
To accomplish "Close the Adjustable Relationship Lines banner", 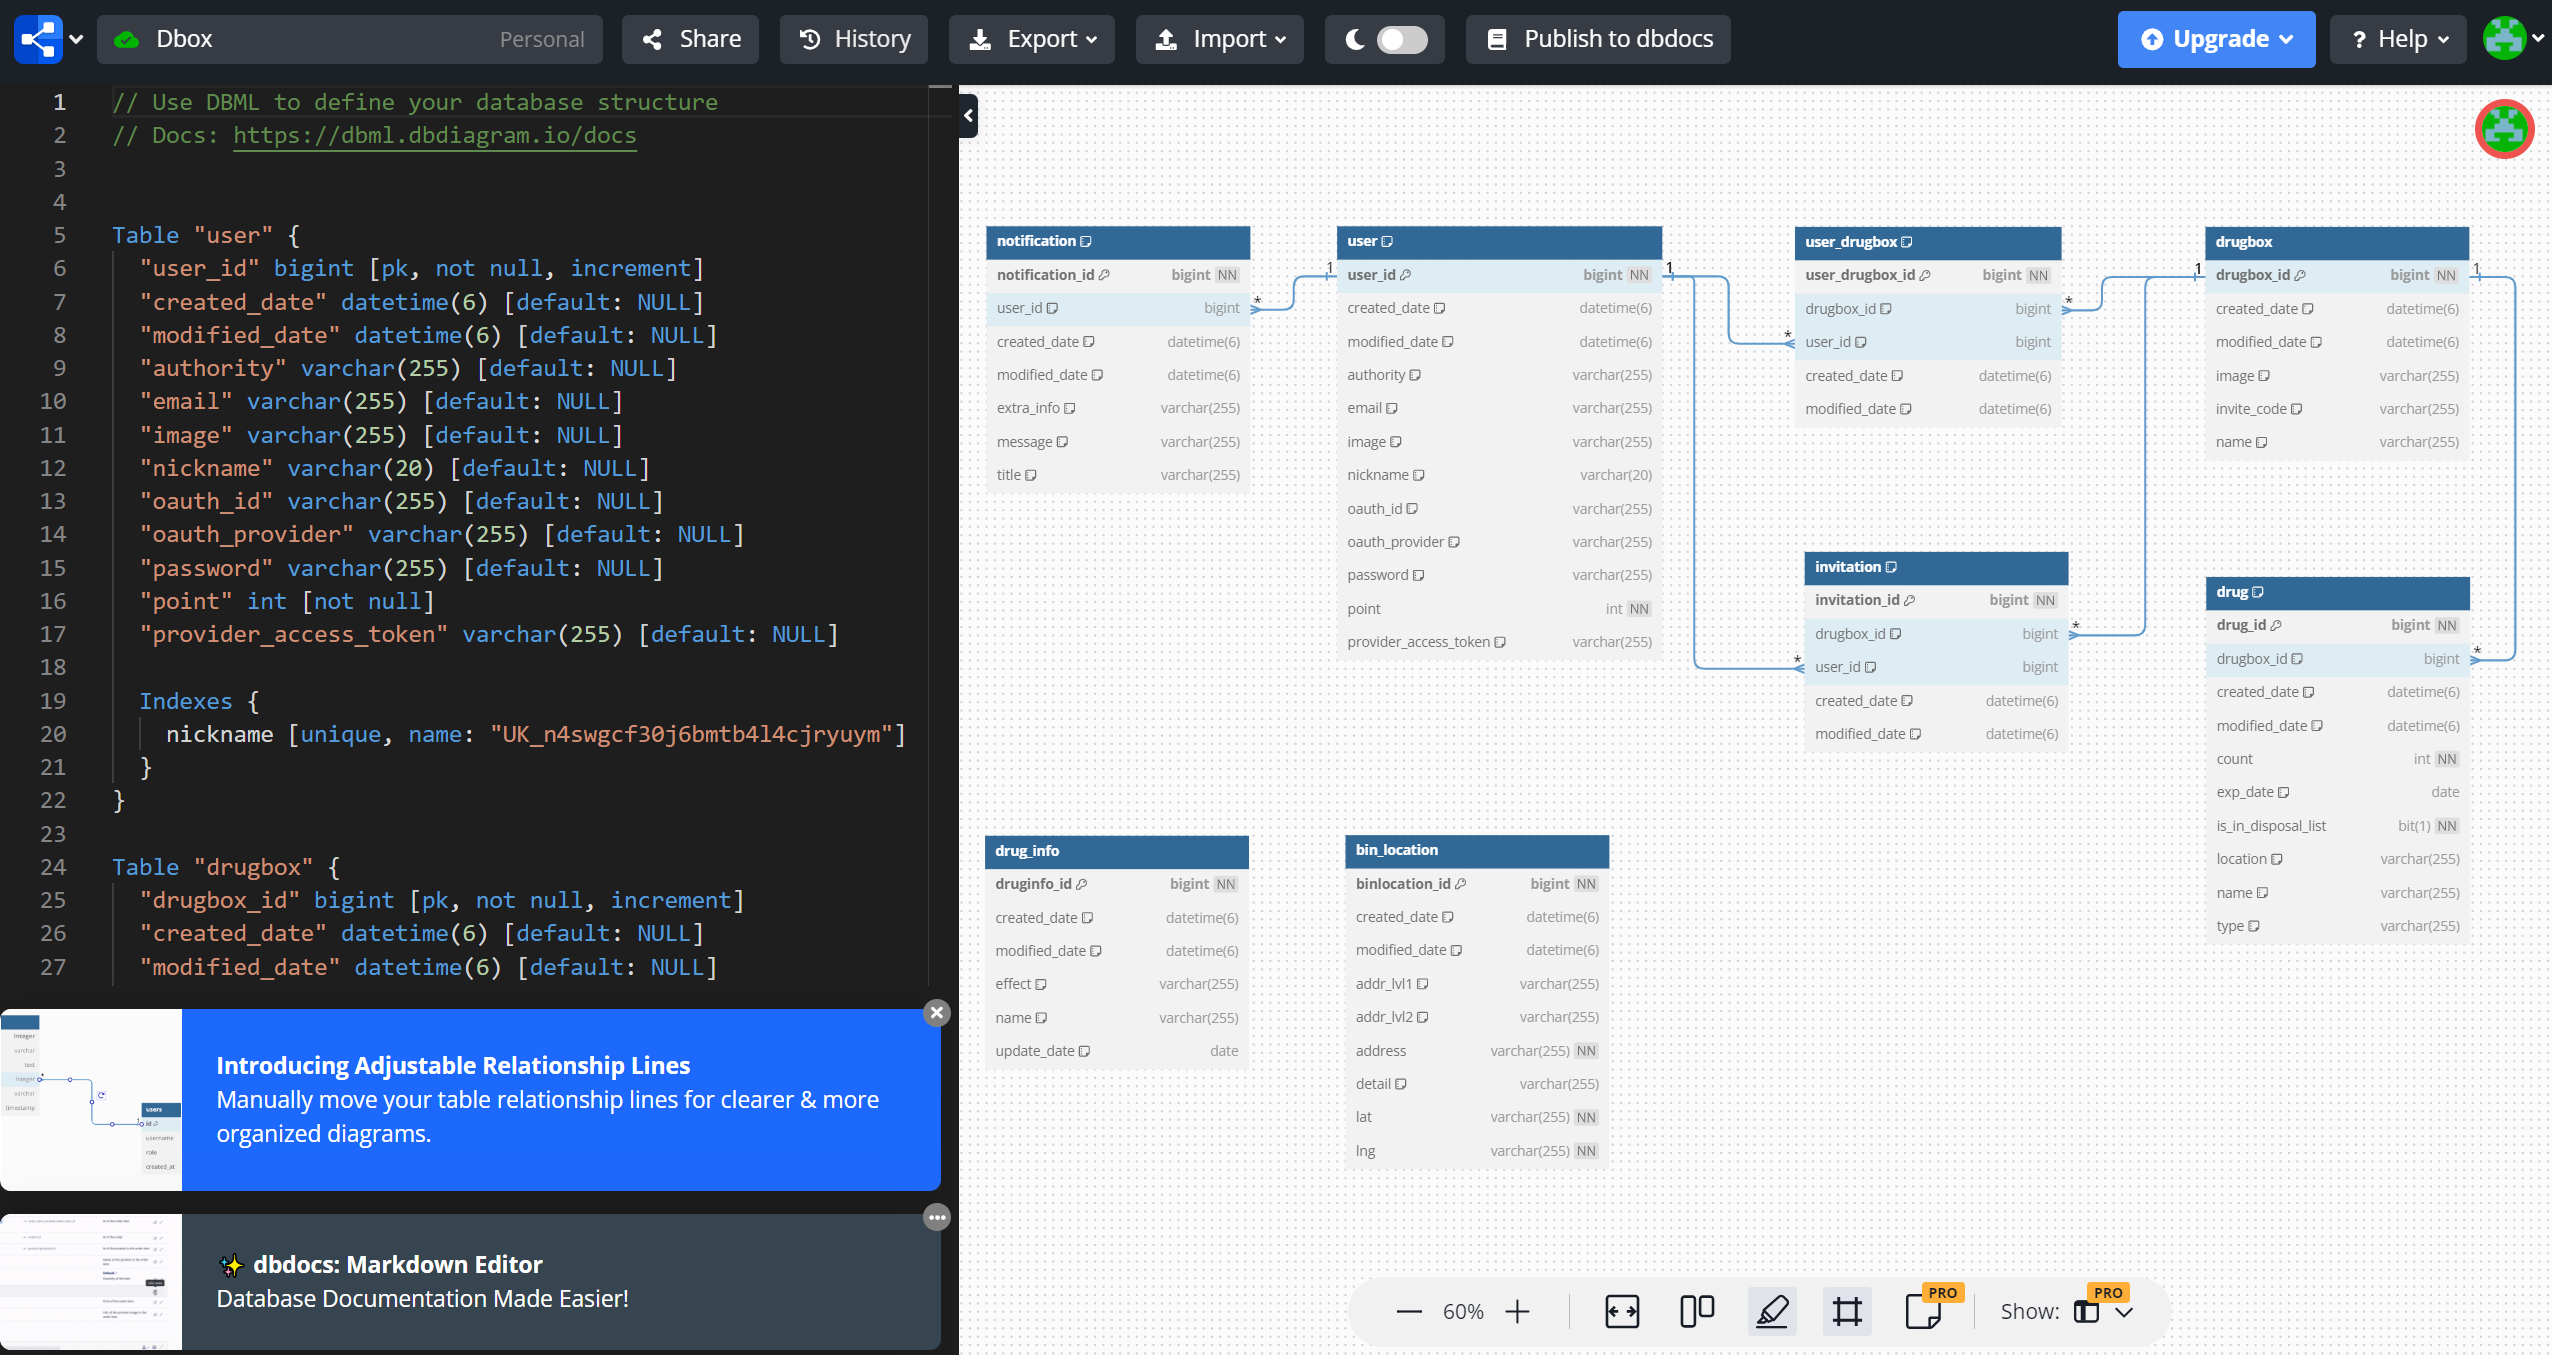I will click(936, 1012).
